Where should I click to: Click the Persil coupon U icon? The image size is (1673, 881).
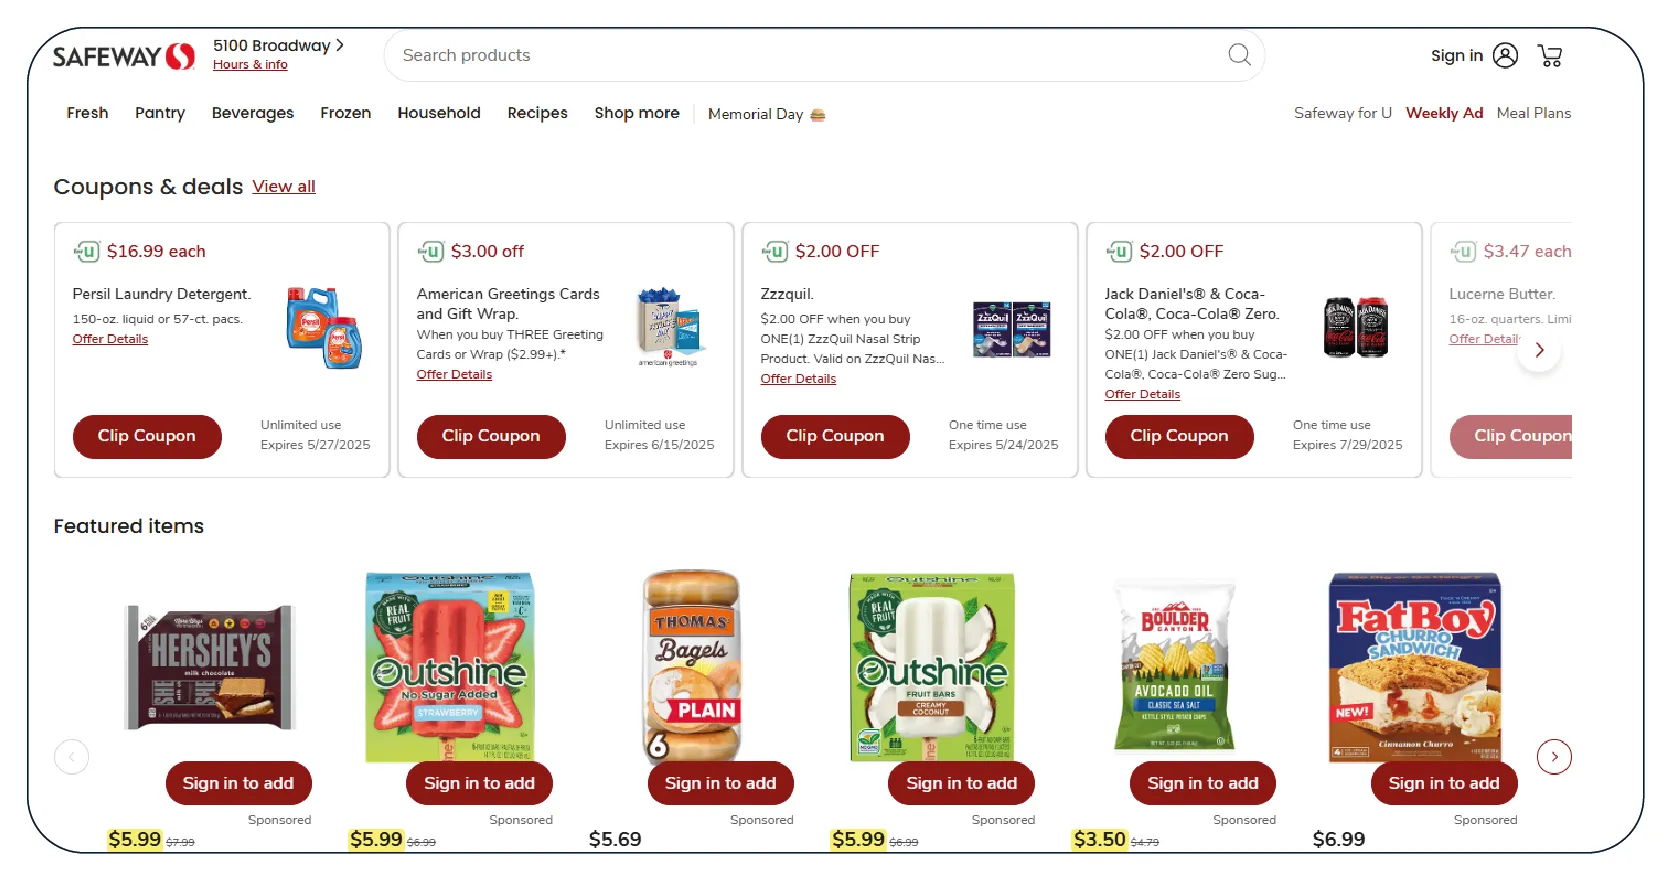pyautogui.click(x=86, y=251)
